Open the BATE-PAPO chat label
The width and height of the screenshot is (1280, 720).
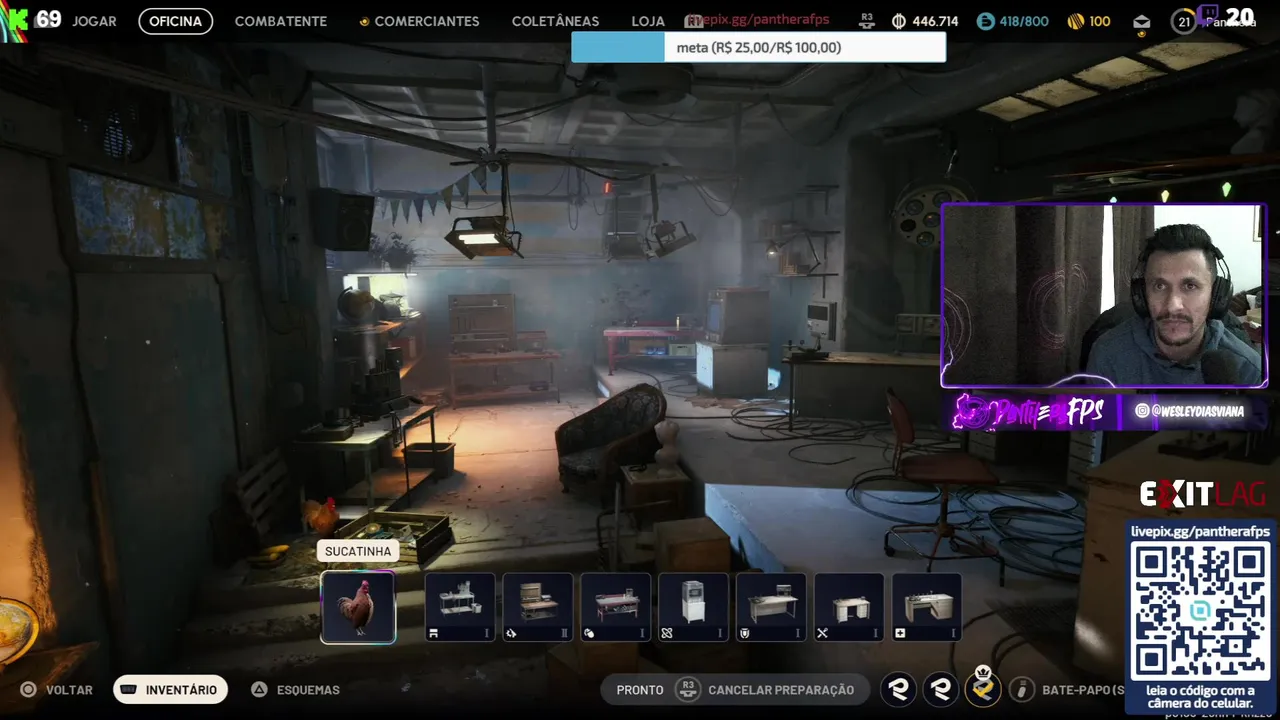click(1083, 690)
